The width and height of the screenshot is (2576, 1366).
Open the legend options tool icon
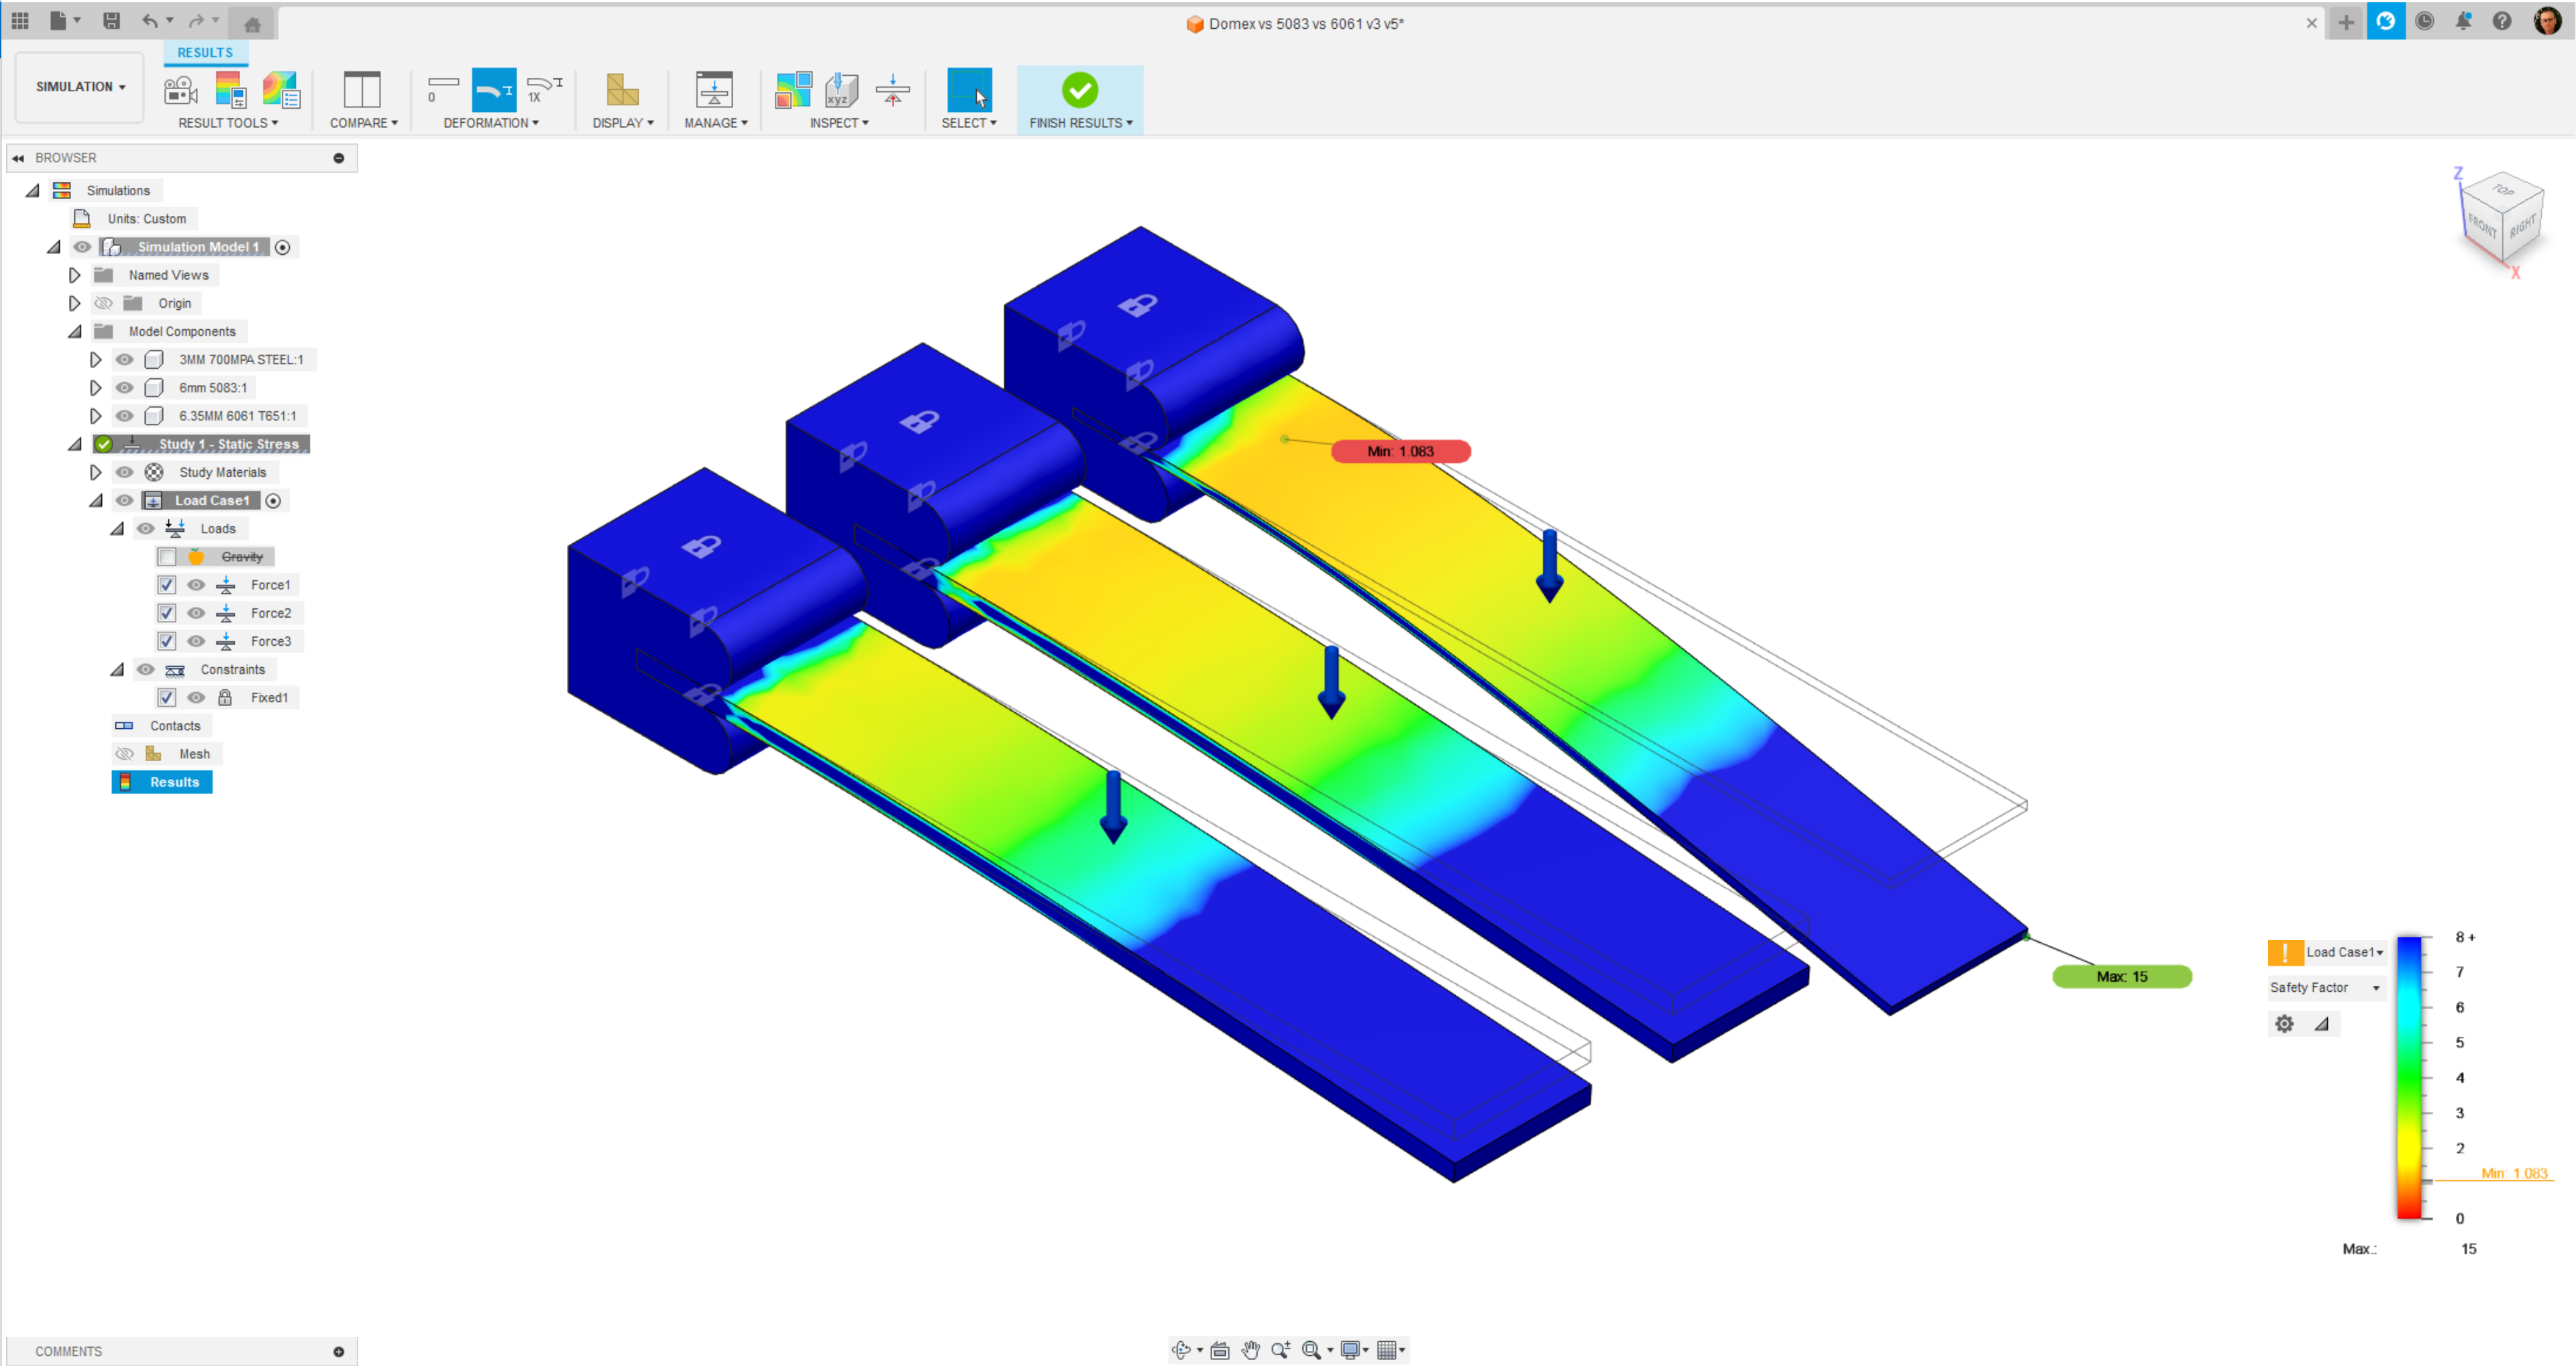tap(230, 90)
